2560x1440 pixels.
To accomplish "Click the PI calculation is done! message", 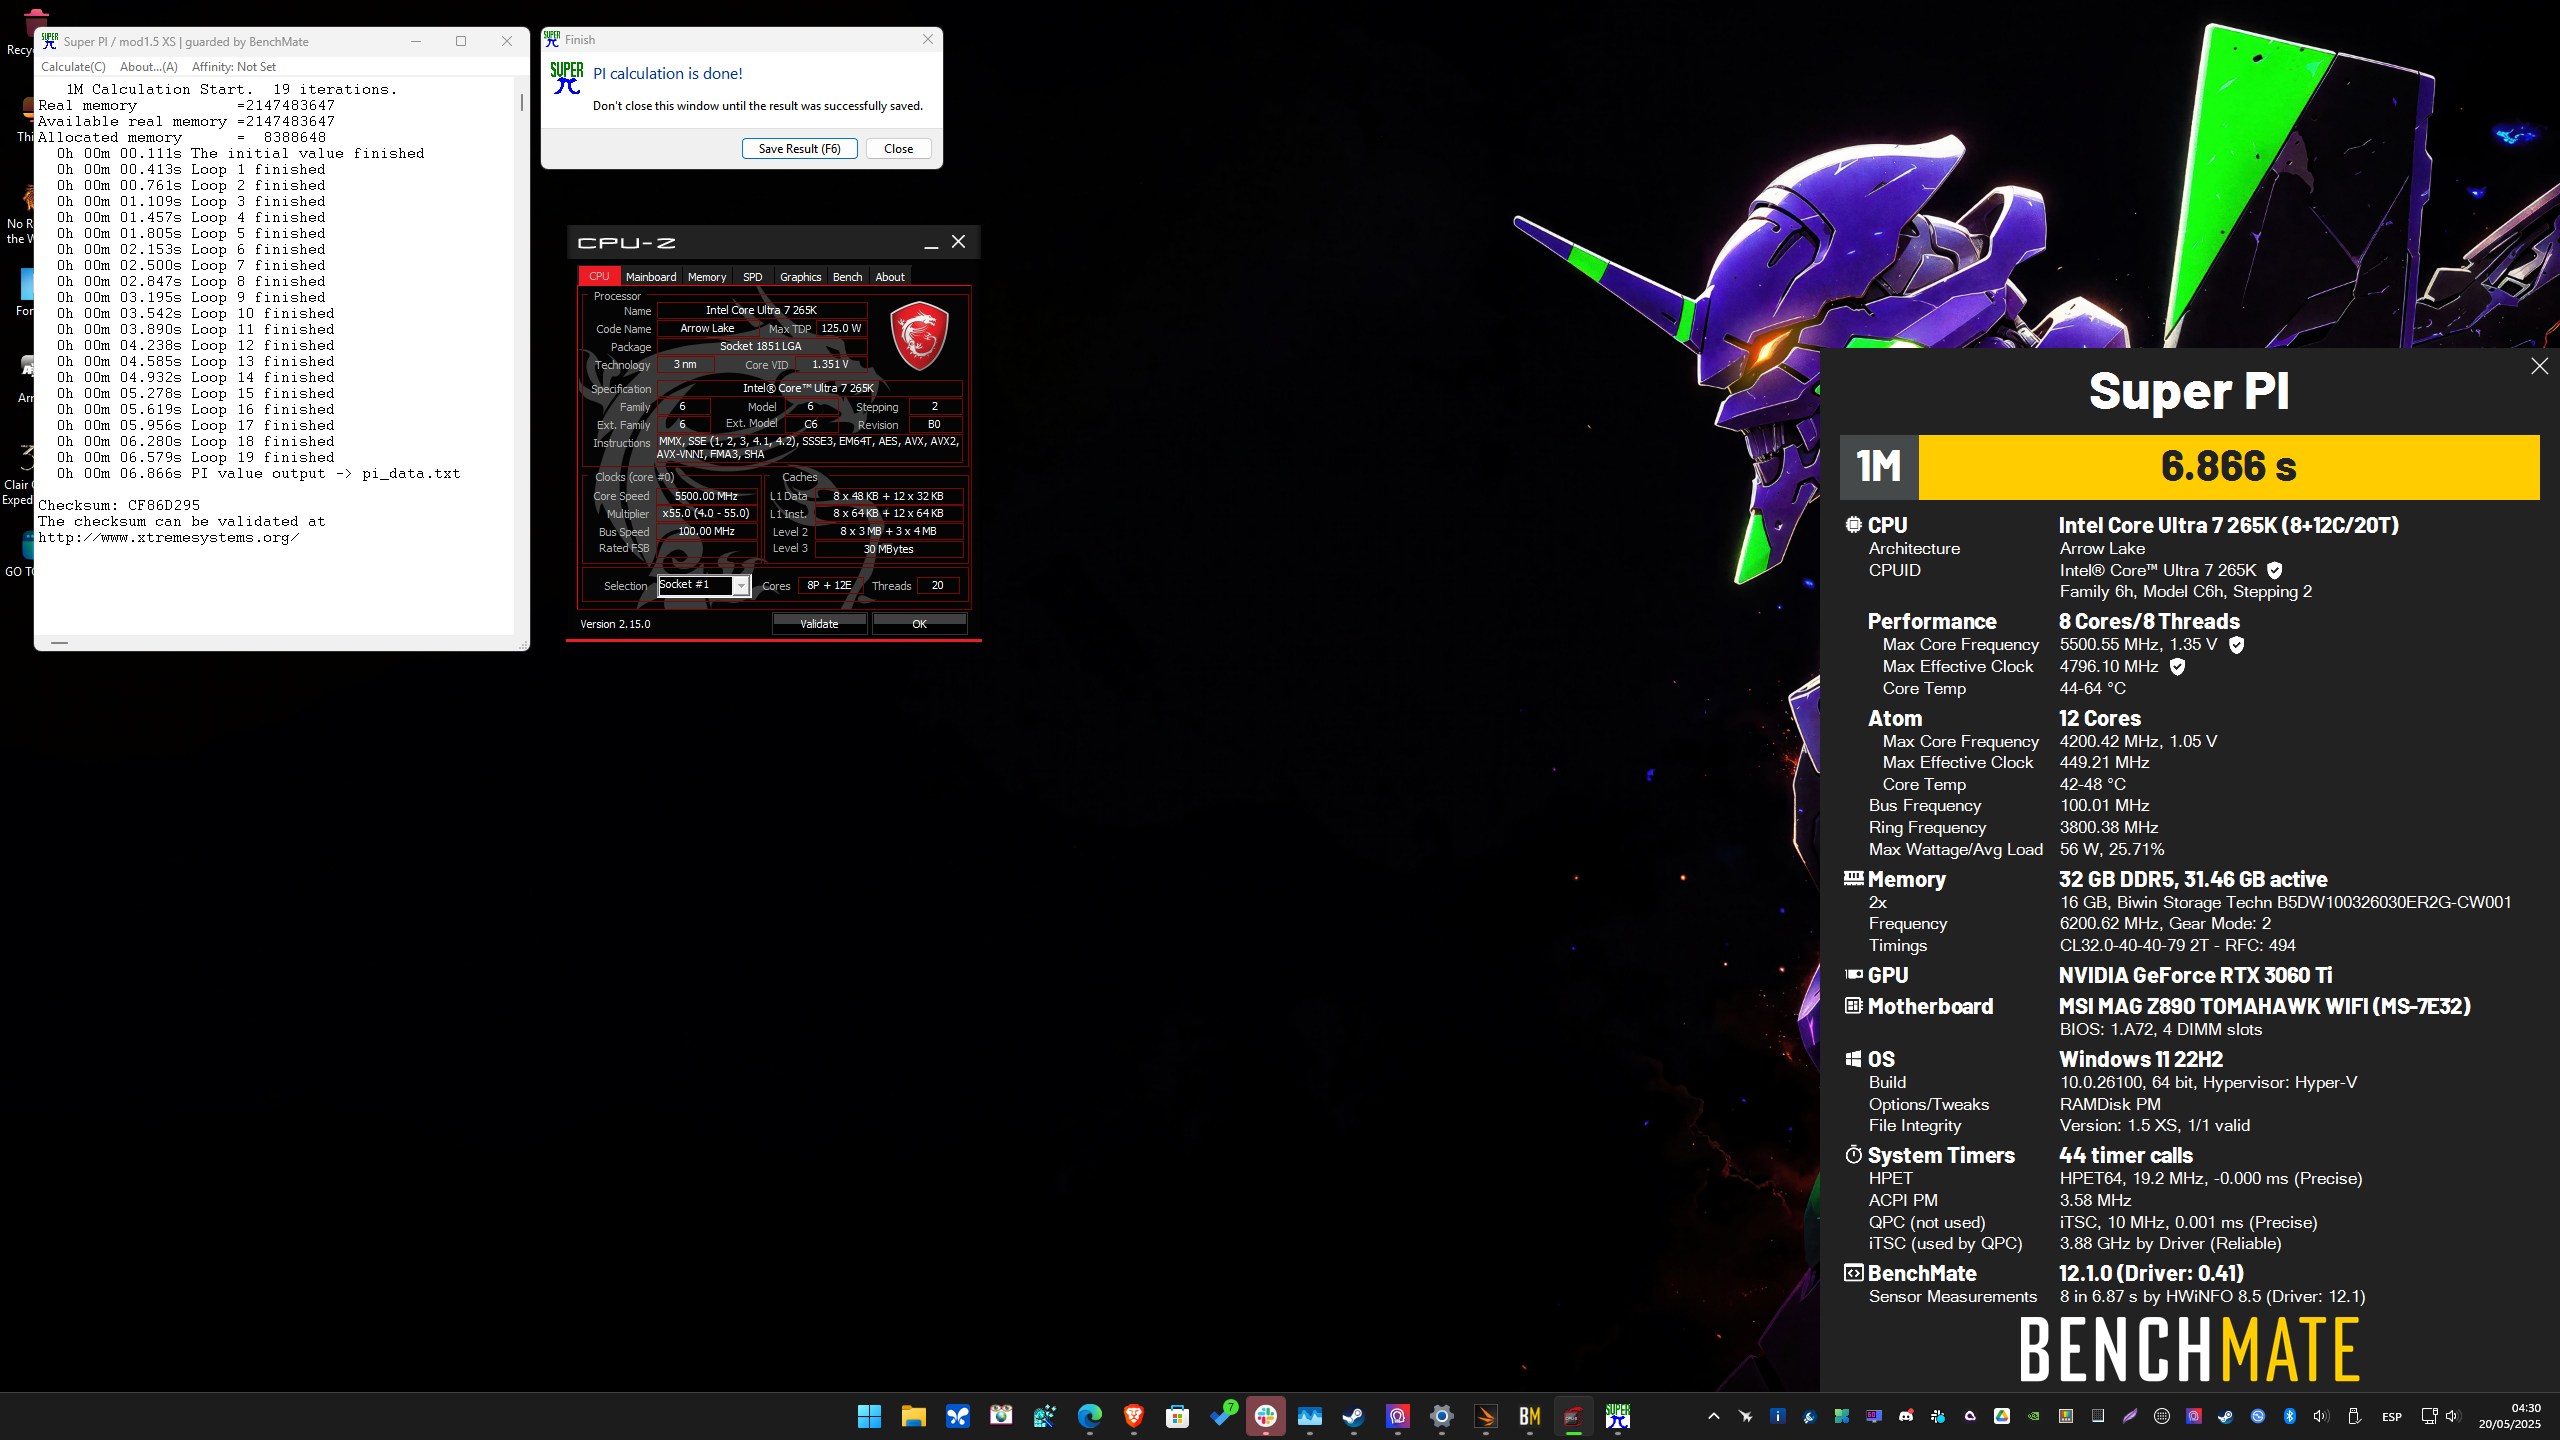I will 668,74.
